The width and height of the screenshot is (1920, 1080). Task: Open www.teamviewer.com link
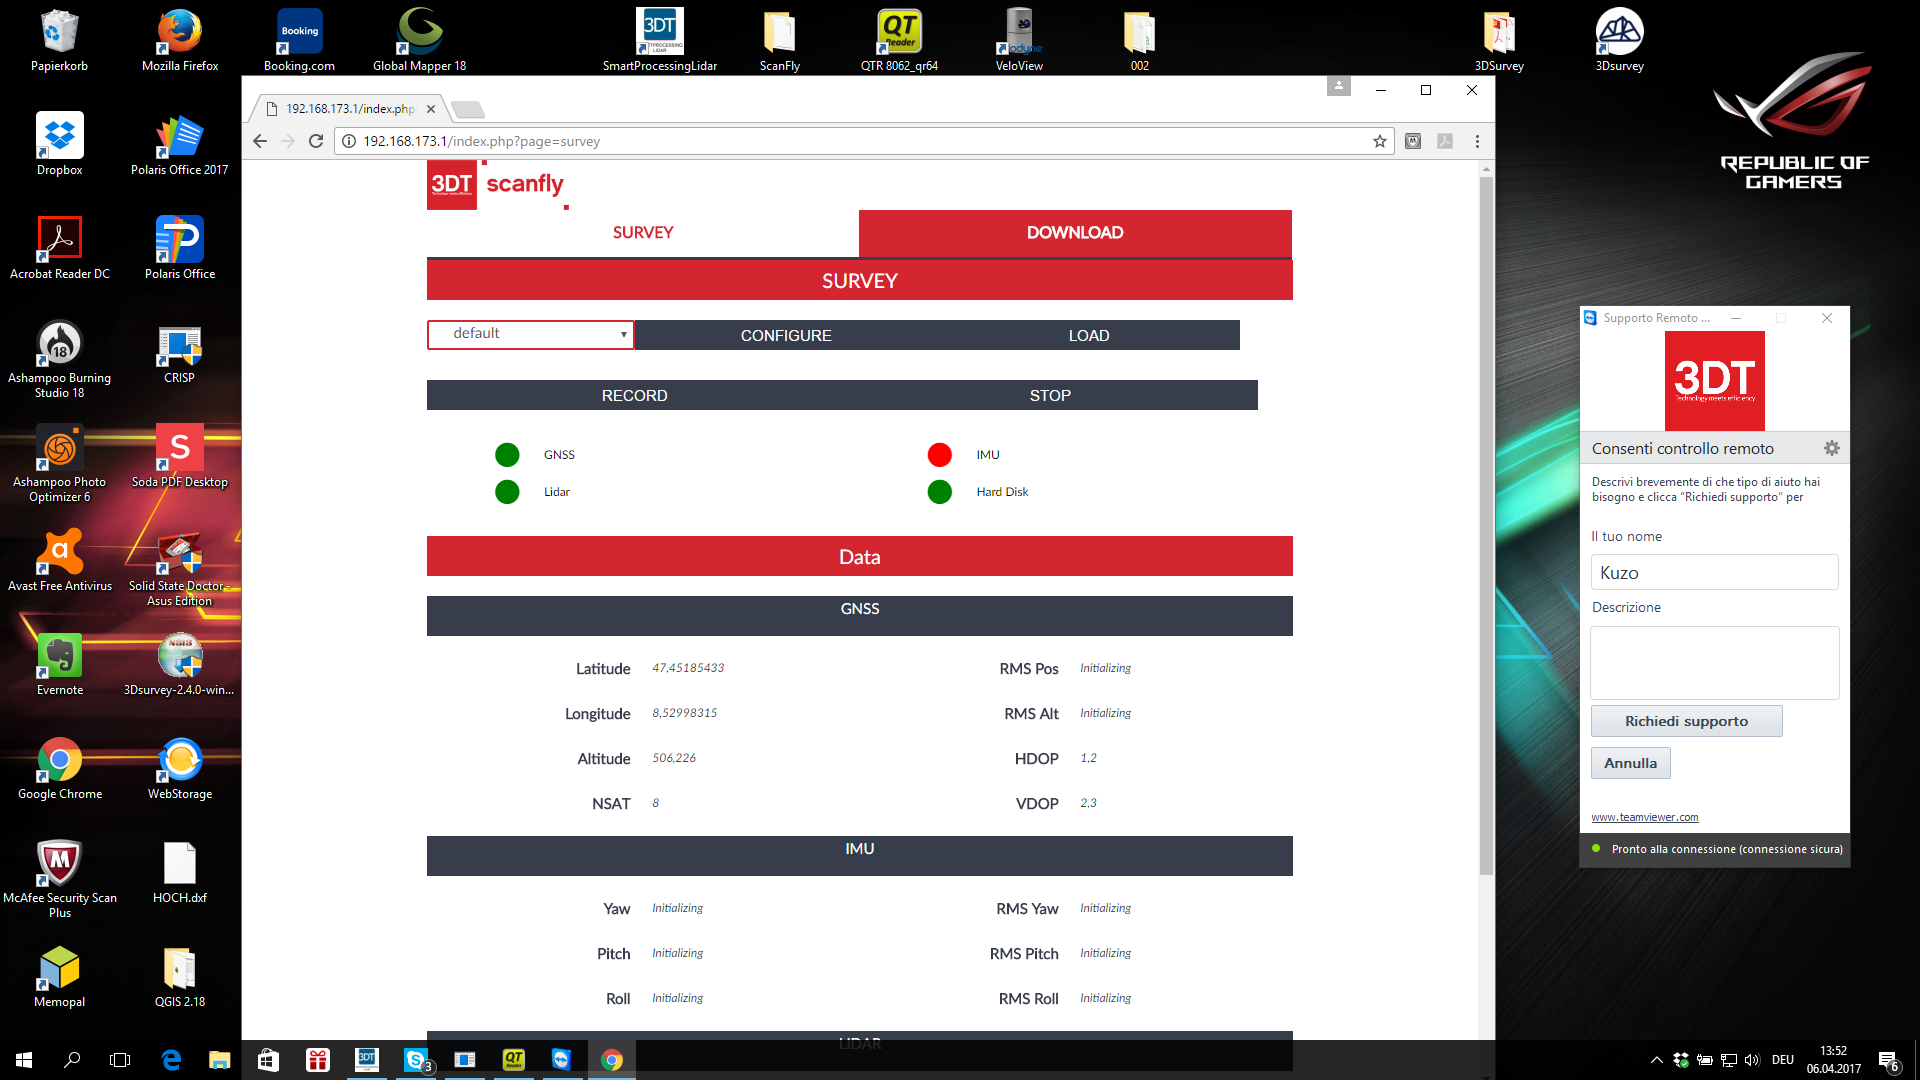1644,817
